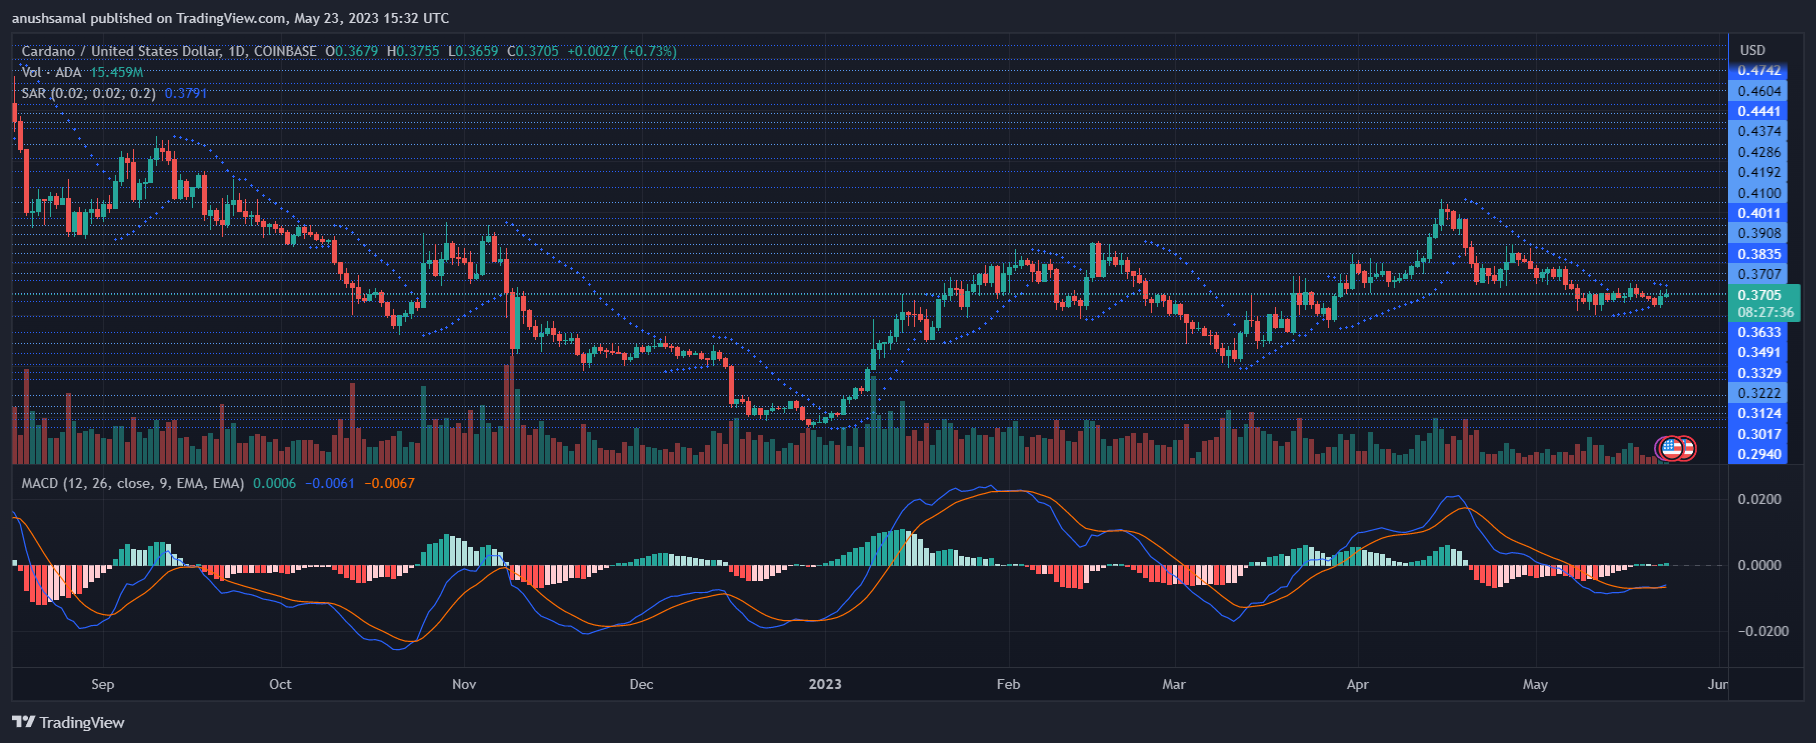Click the 0.4742 price level label
The height and width of the screenshot is (743, 1816).
tap(1759, 71)
